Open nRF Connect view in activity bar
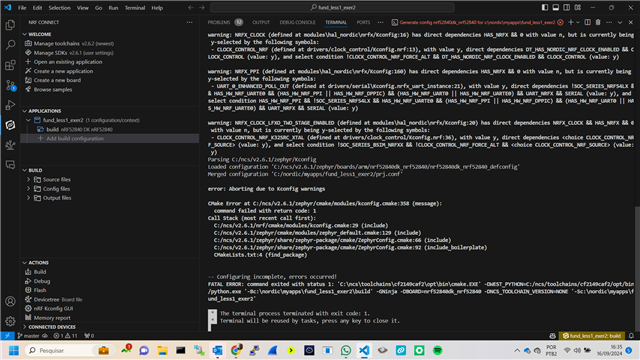Screen dimensions: 640x360 [10, 125]
